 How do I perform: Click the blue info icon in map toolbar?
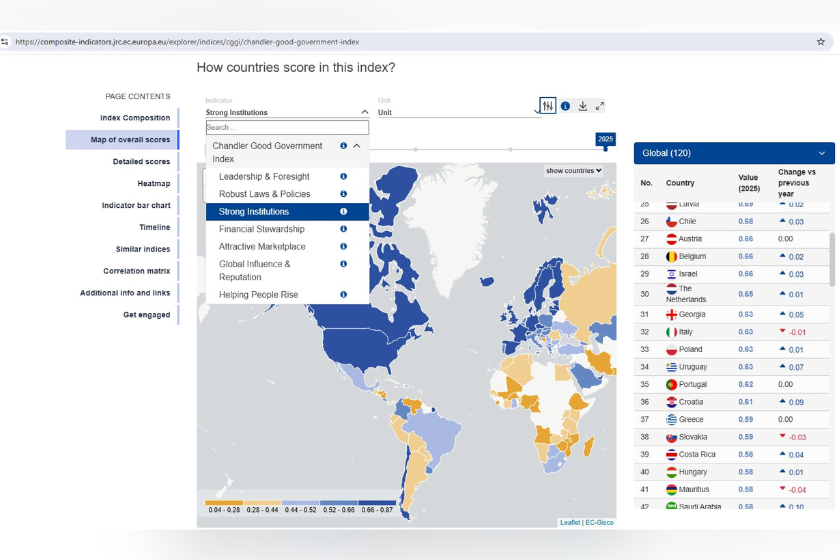click(x=565, y=106)
